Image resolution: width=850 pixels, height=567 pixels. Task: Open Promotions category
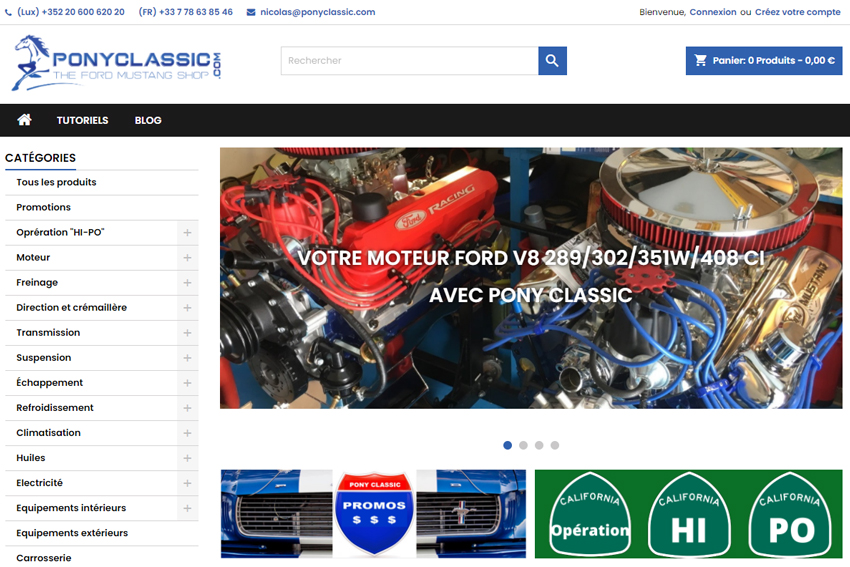click(x=43, y=207)
